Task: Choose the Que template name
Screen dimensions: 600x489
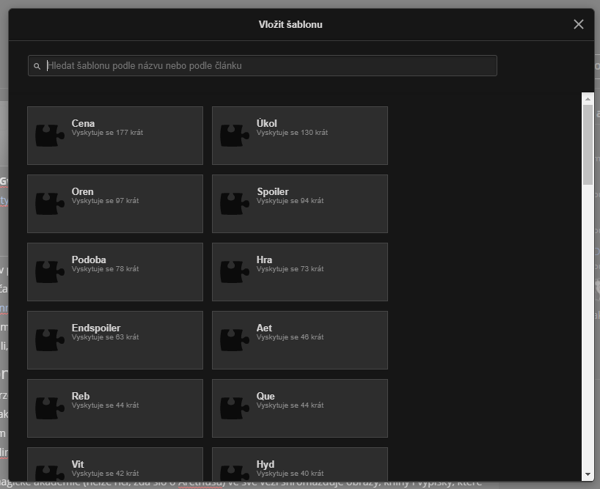Action: pyautogui.click(x=266, y=396)
